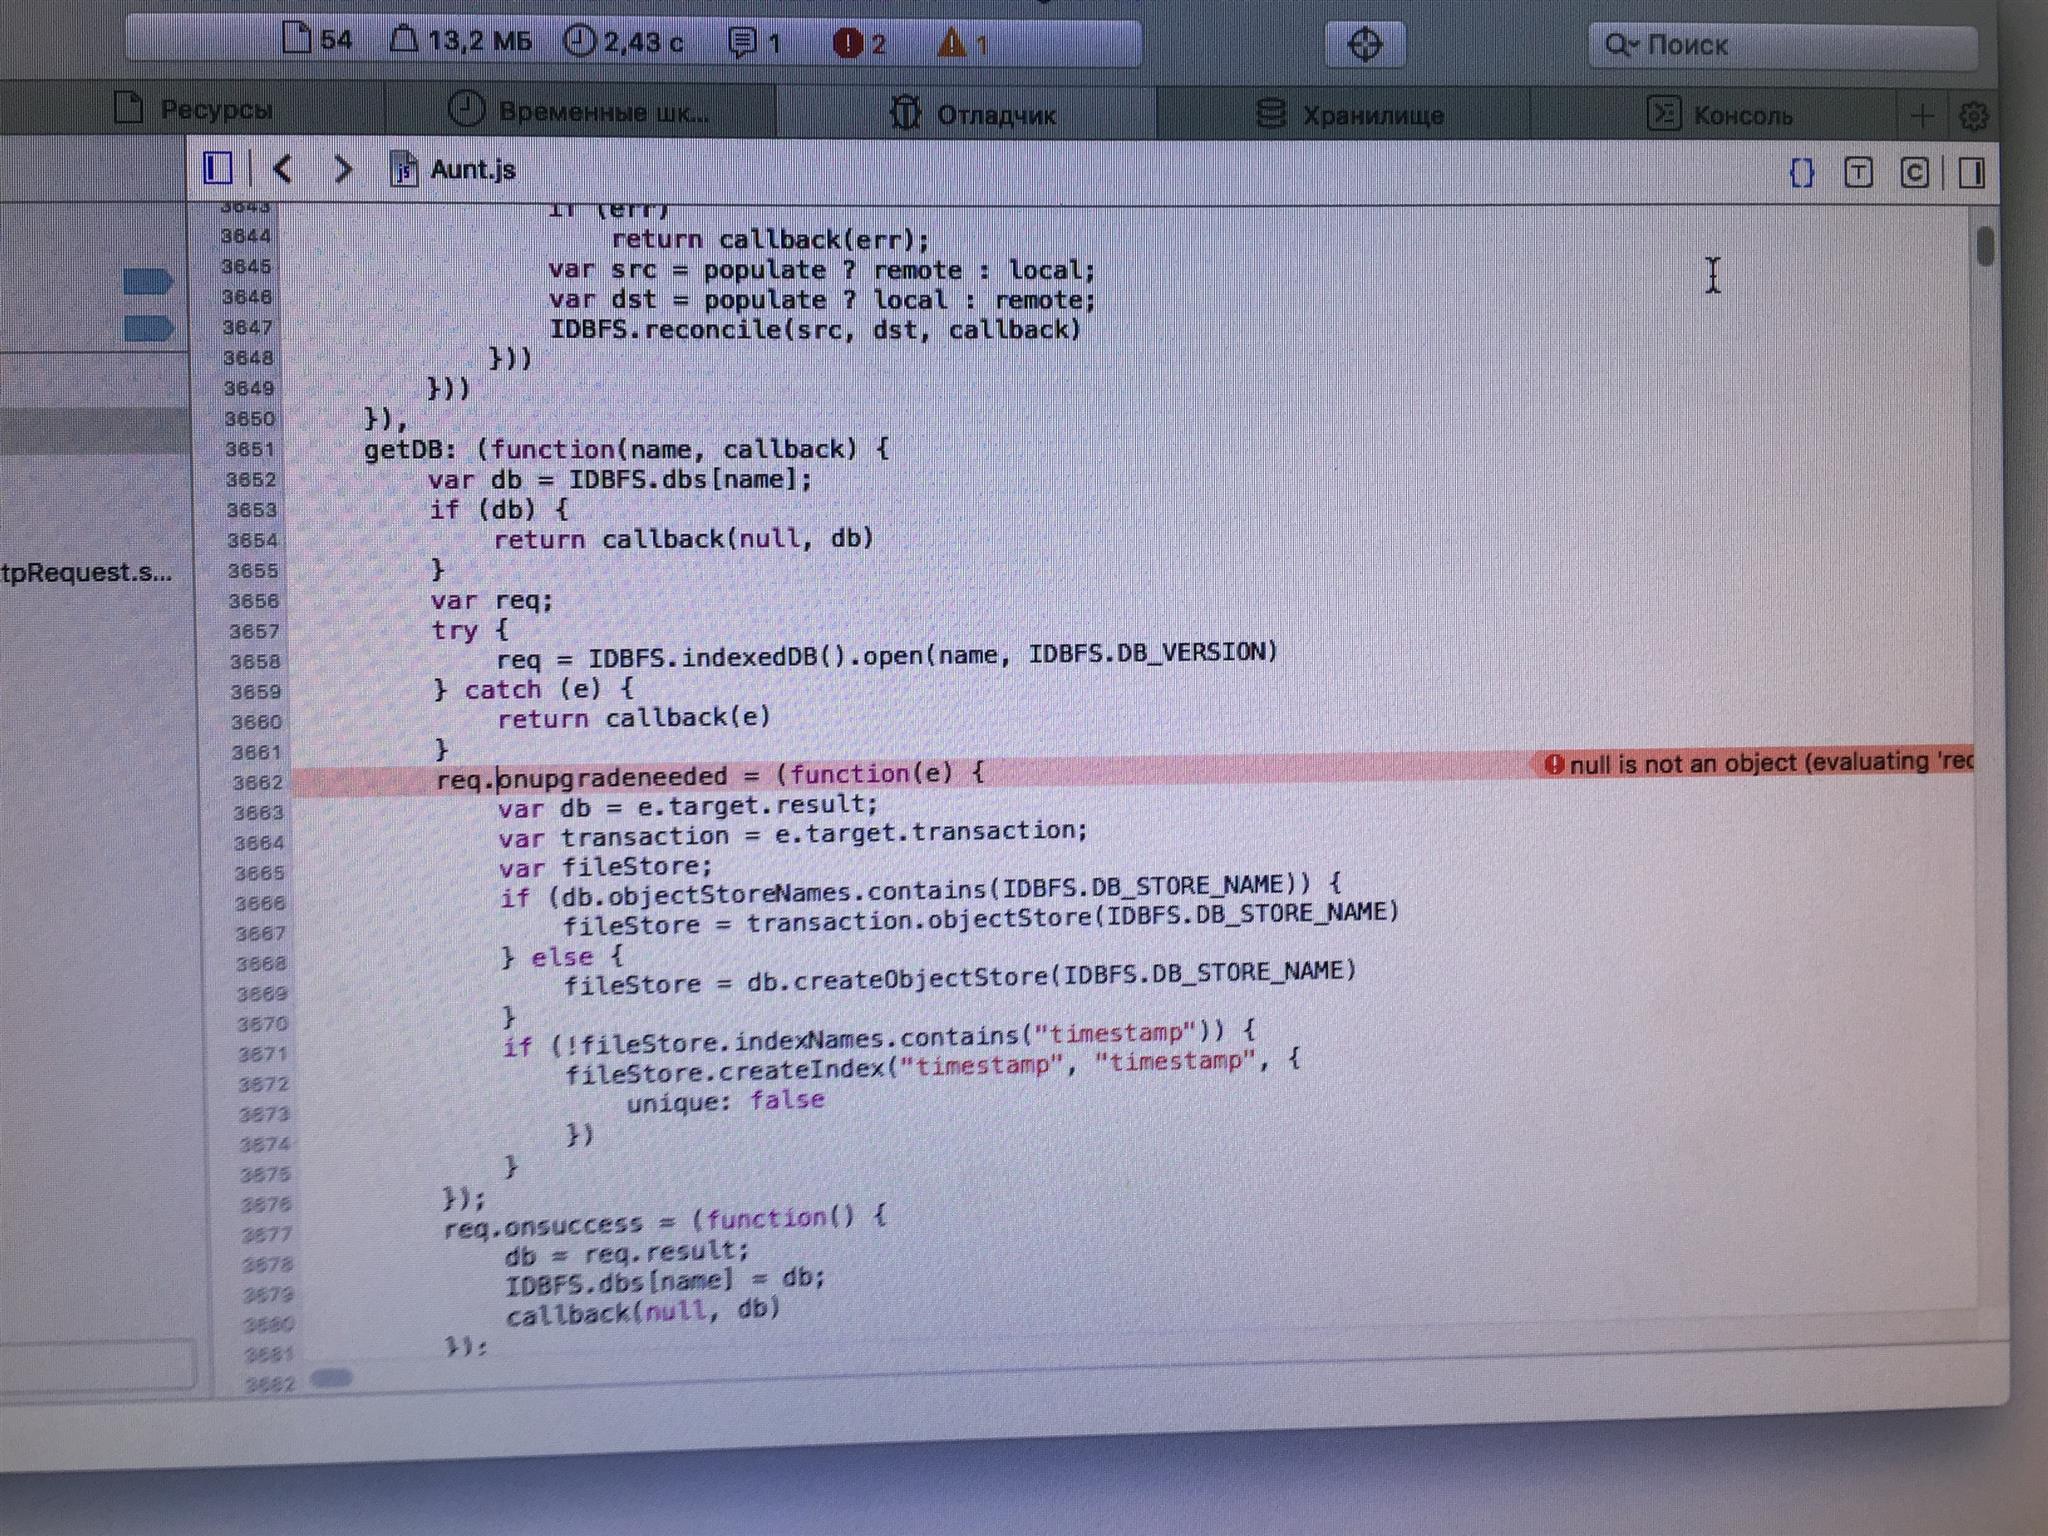Click the vertical scrollbar thumb
The height and width of the screenshot is (1536, 2048).
1985,246
